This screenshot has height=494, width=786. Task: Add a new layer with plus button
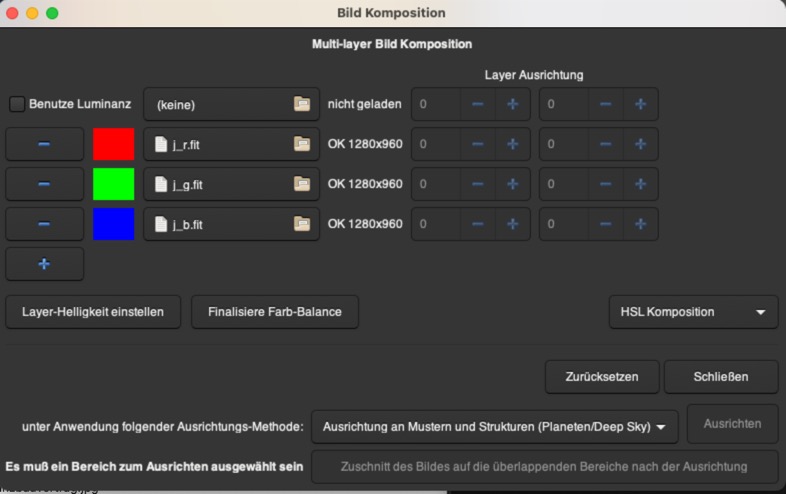pos(44,264)
